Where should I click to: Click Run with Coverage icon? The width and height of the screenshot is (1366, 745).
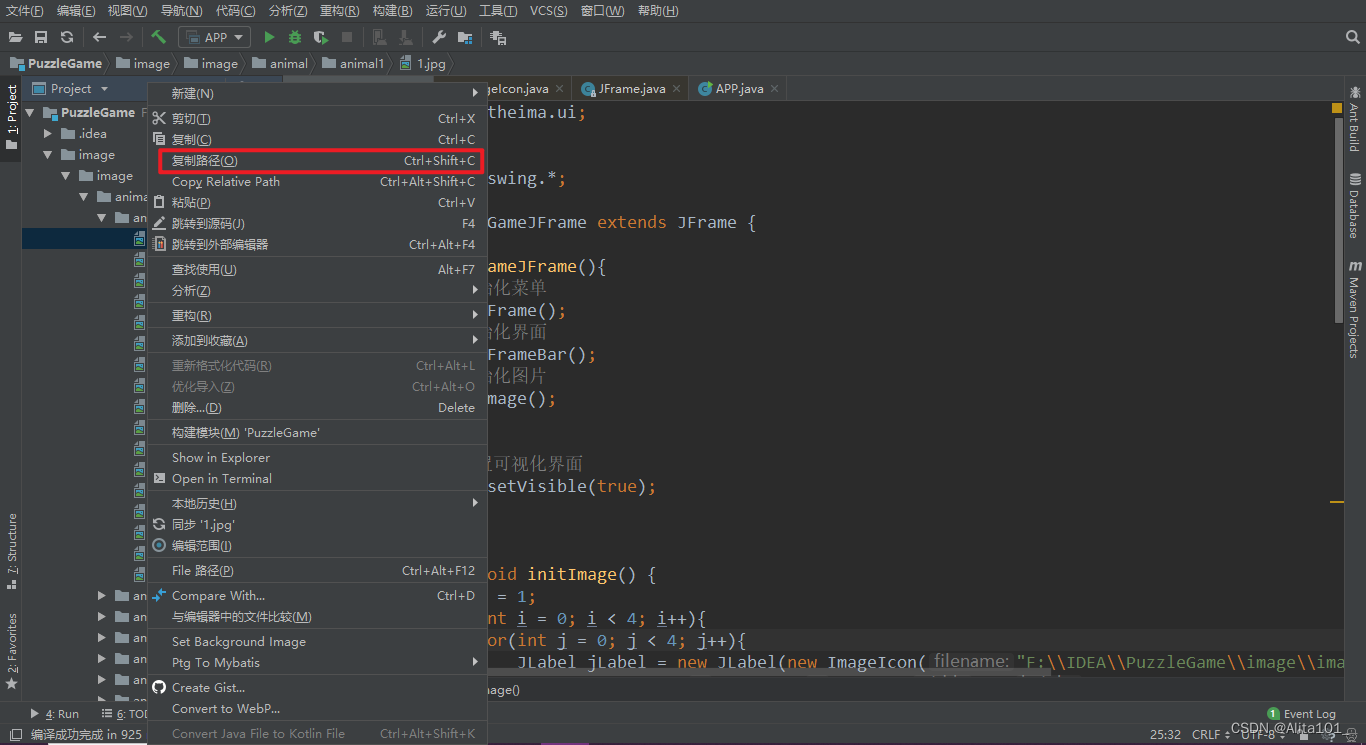pyautogui.click(x=320, y=37)
